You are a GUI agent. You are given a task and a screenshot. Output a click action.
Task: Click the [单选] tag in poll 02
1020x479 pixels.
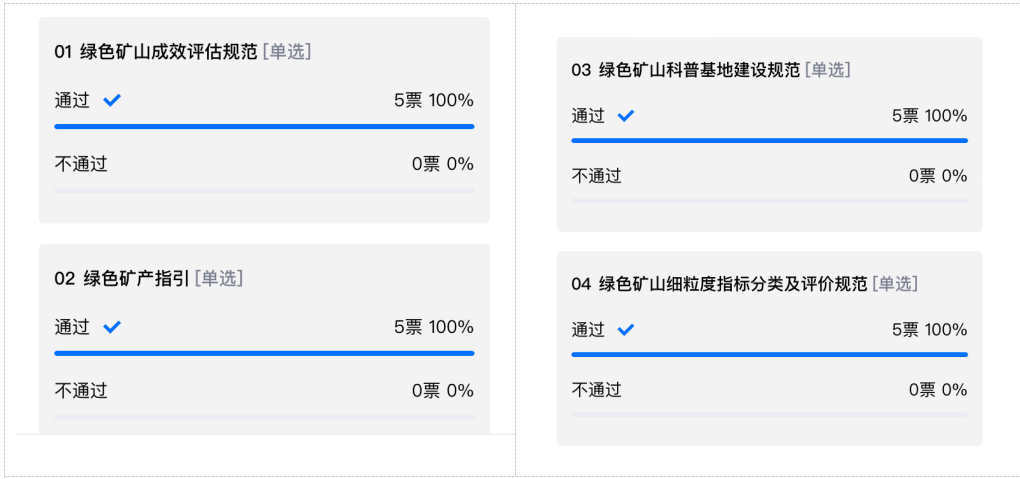(x=219, y=278)
